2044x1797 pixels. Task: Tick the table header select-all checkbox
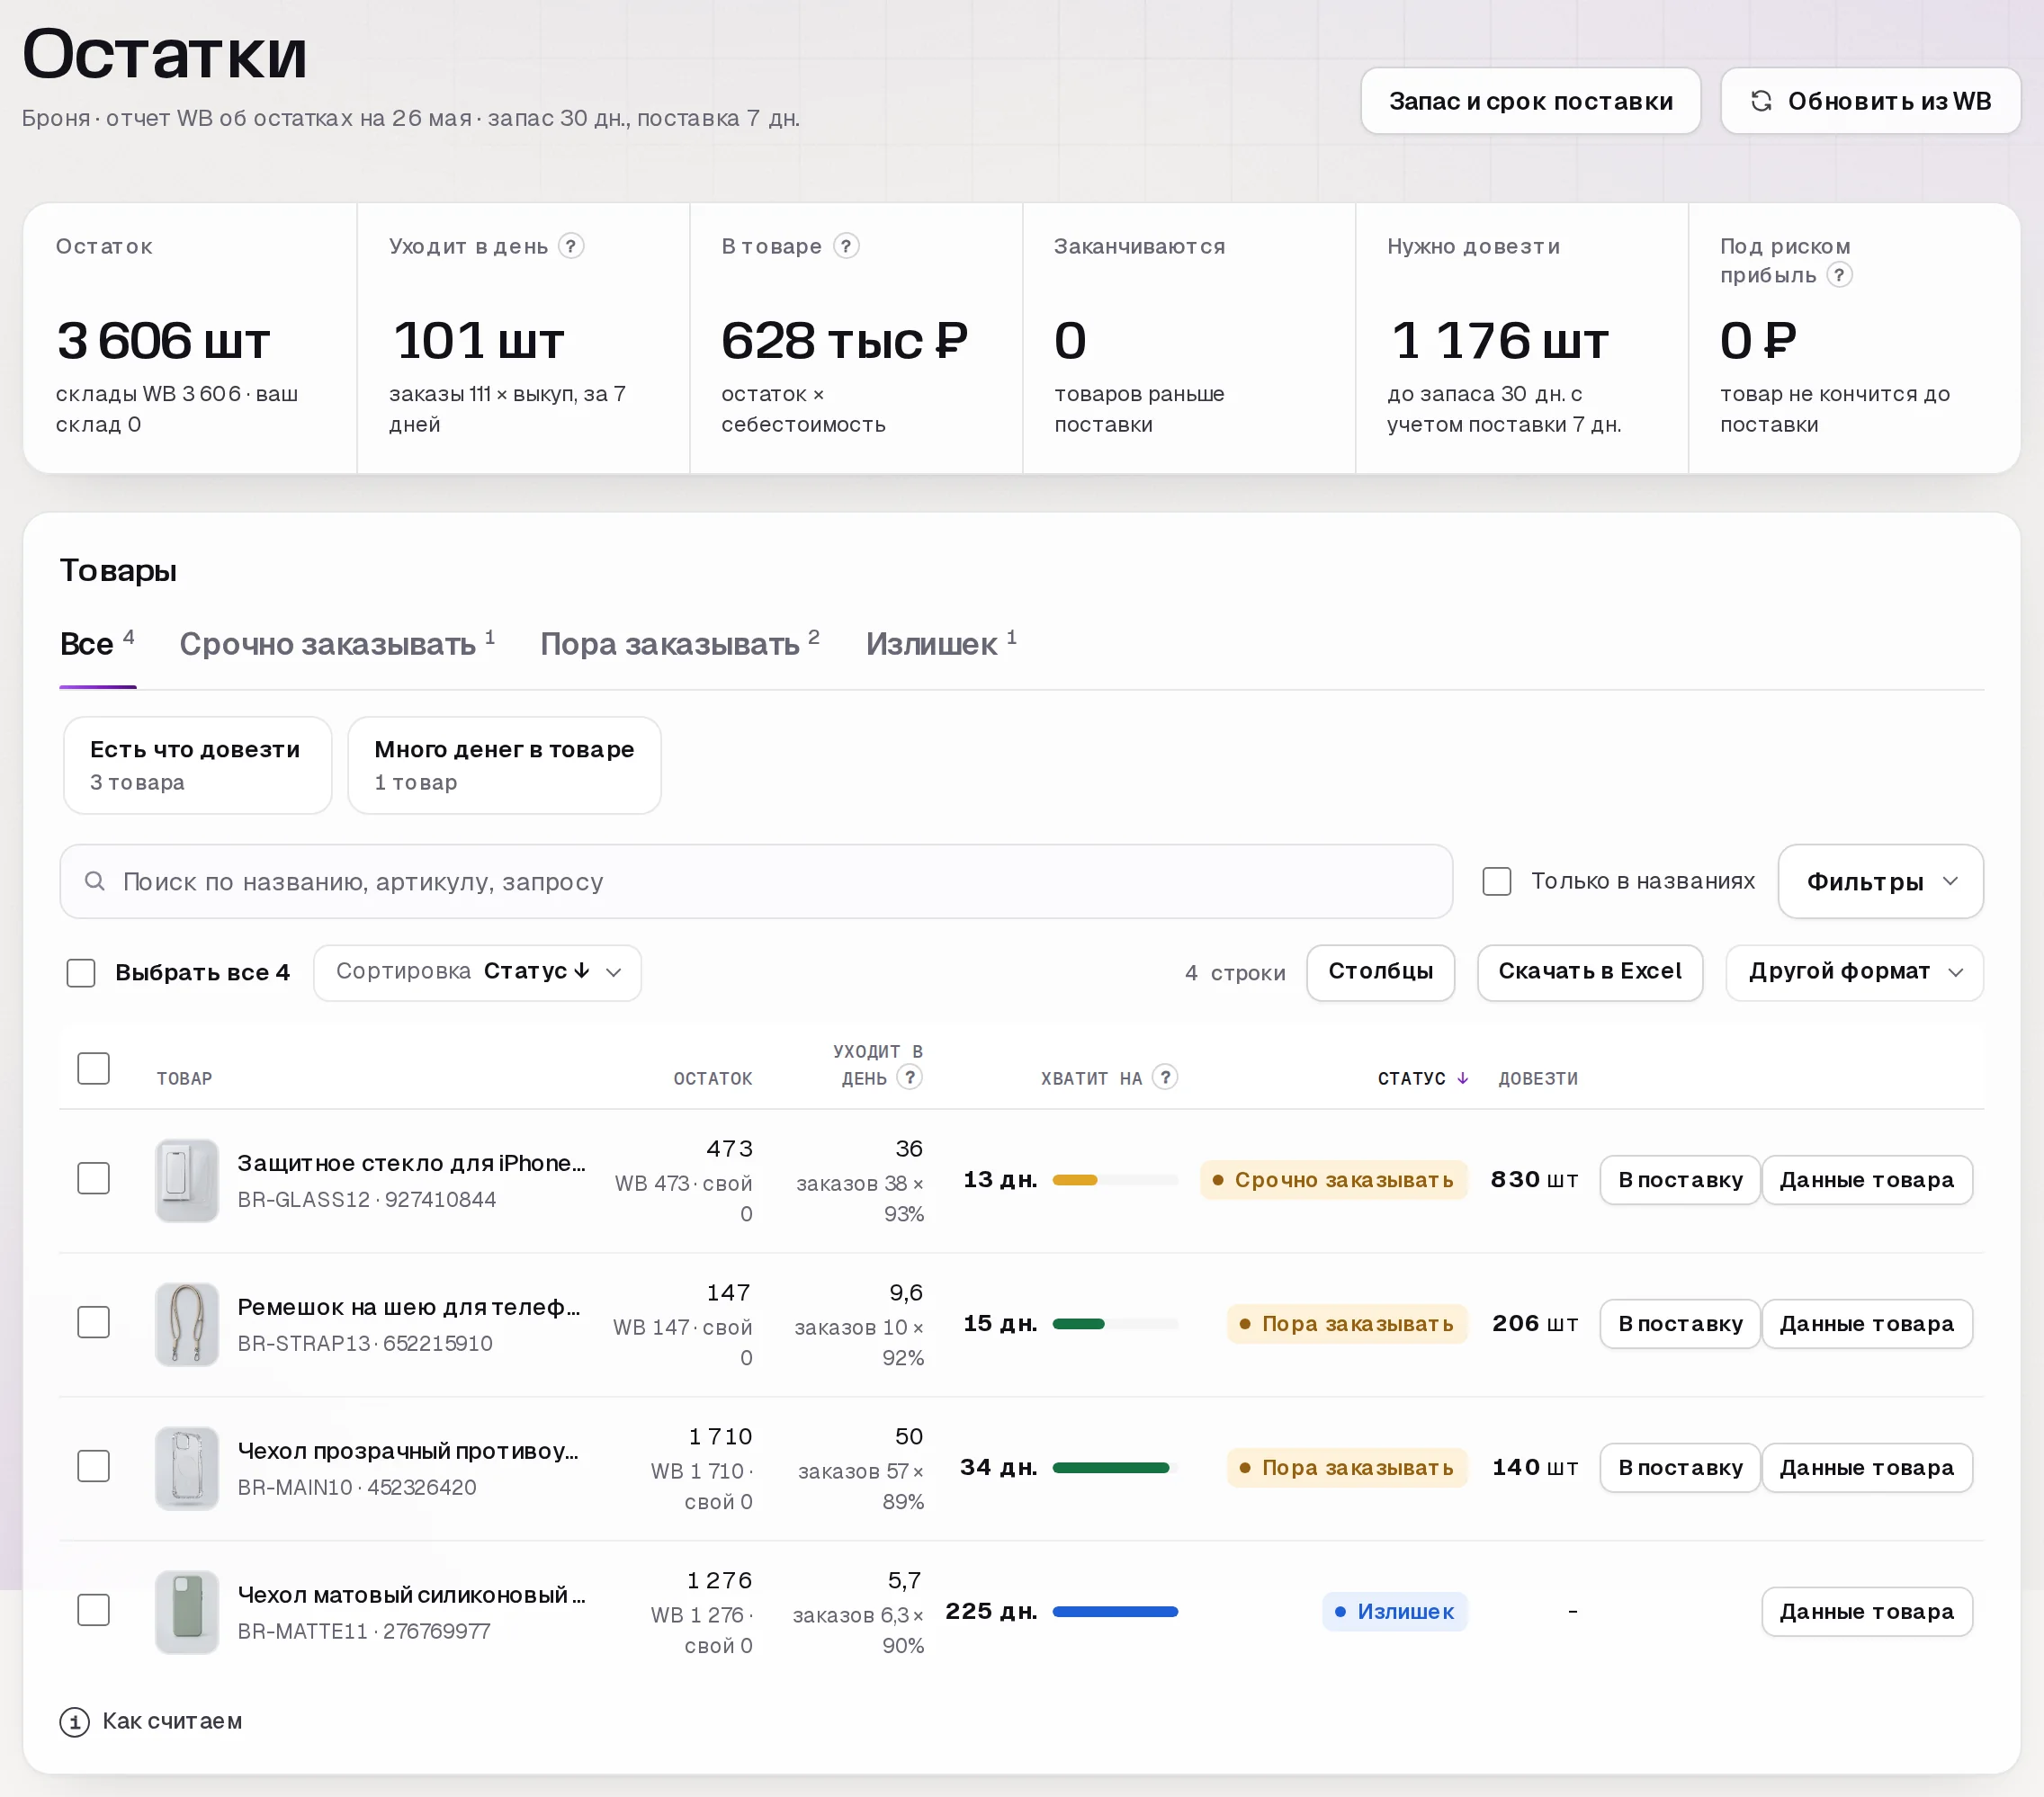click(94, 1068)
